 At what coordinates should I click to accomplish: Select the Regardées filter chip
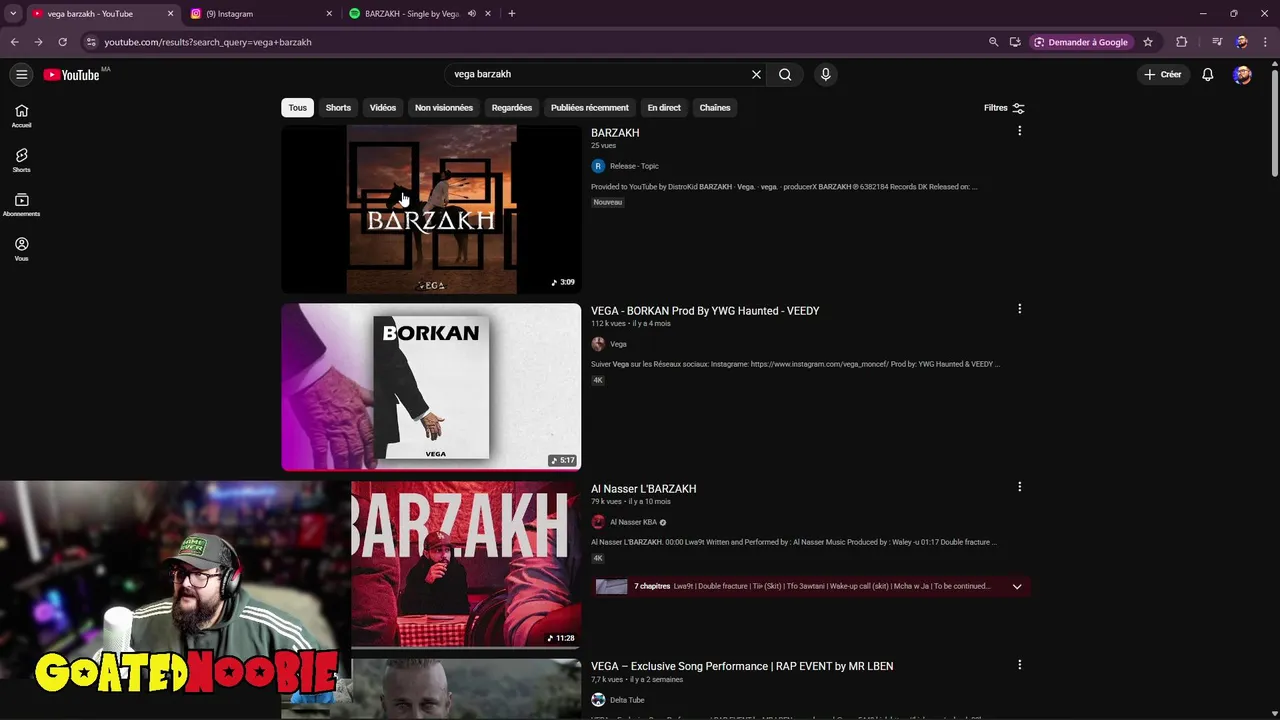[512, 108]
